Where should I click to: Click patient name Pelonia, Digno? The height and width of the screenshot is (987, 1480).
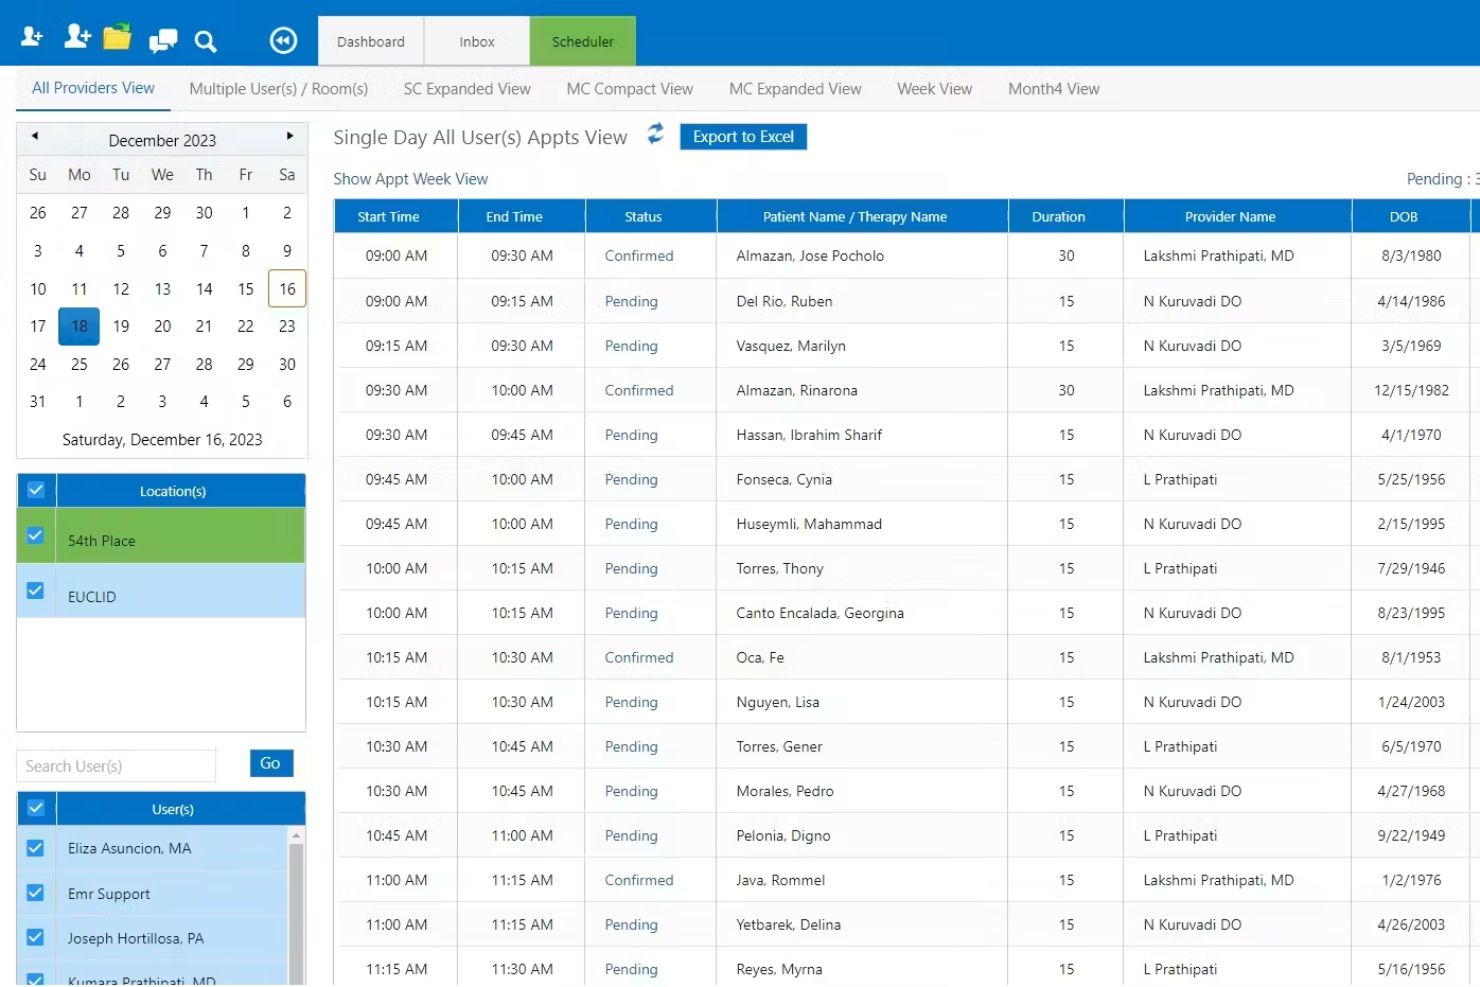[783, 836]
